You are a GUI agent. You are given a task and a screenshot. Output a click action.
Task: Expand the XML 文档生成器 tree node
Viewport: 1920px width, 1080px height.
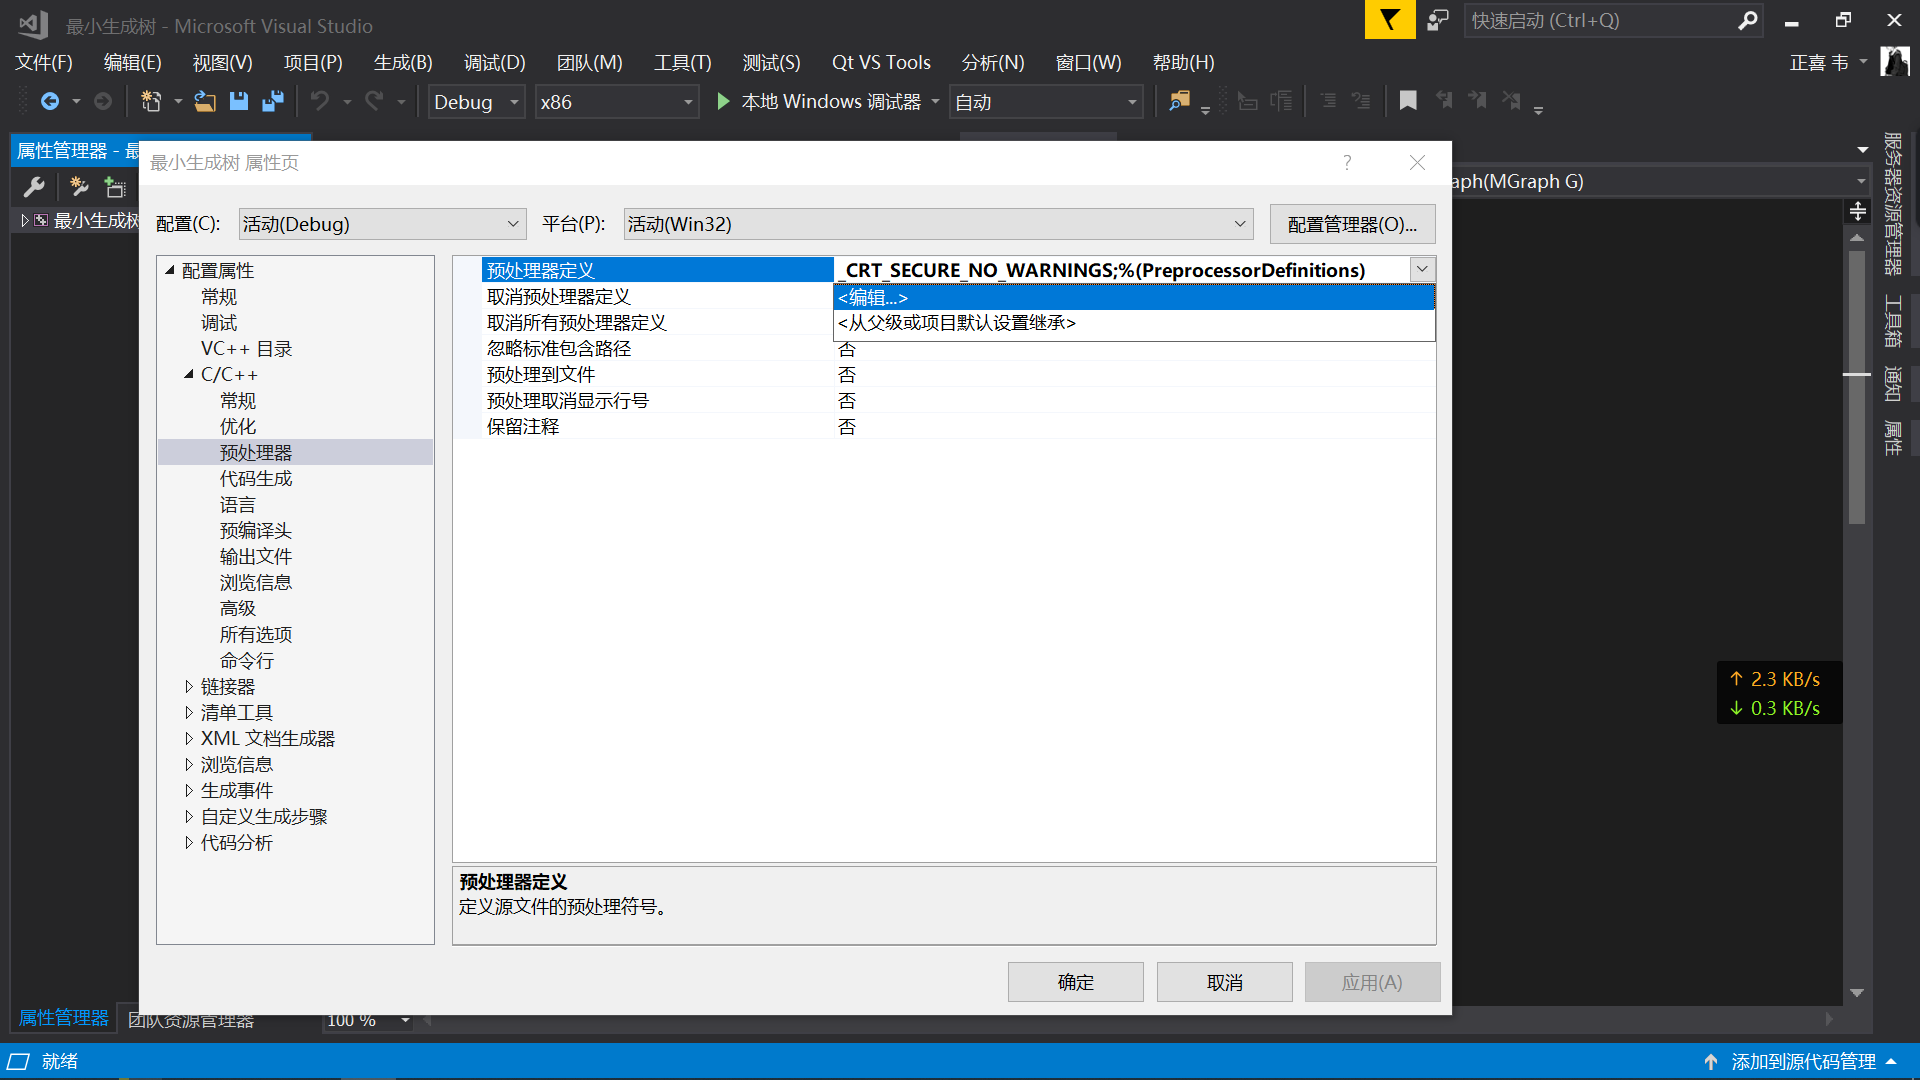189,738
